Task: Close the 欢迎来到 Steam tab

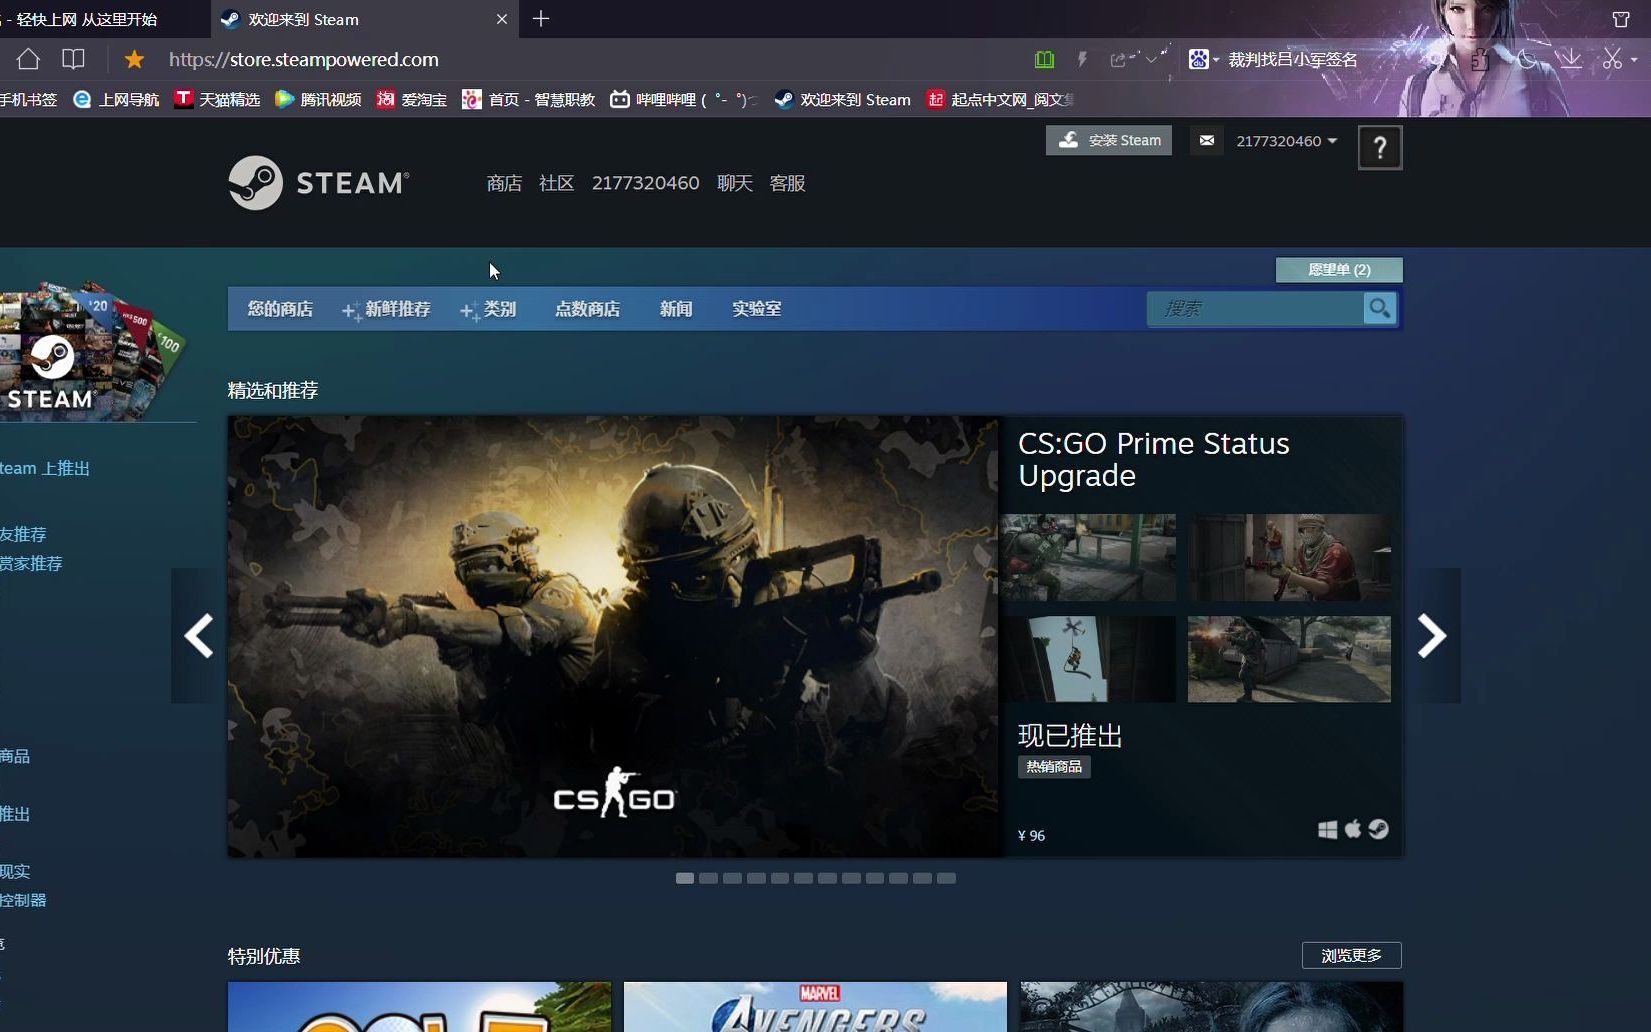Action: [502, 19]
